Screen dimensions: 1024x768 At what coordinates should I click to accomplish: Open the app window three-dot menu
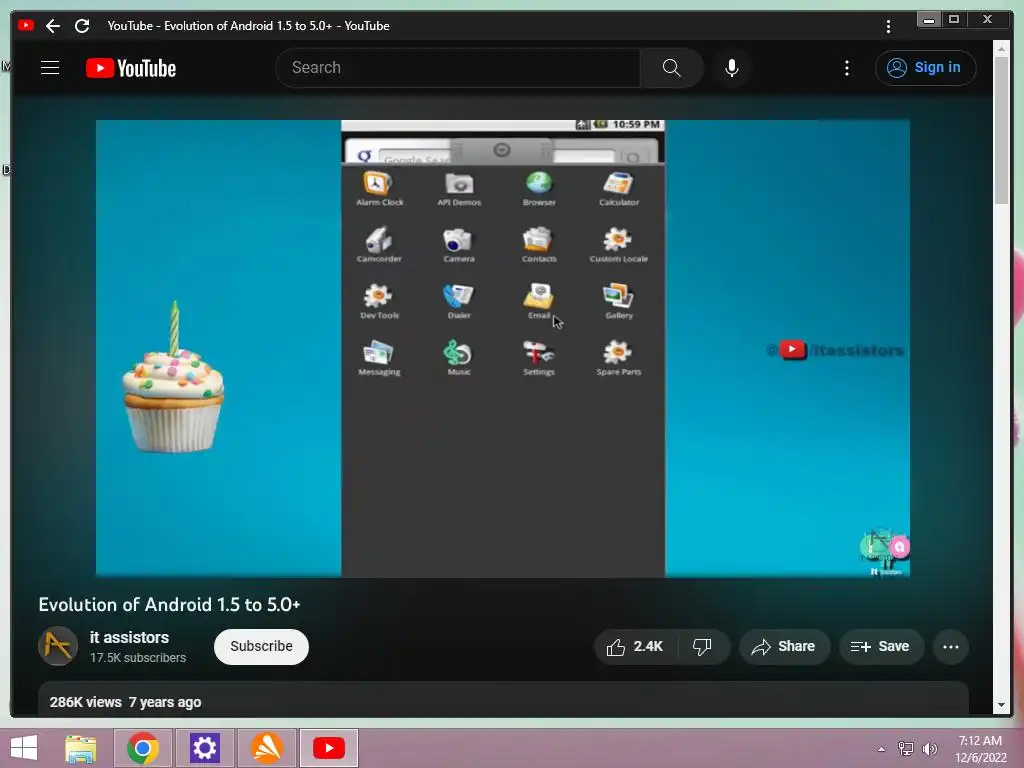[888, 26]
